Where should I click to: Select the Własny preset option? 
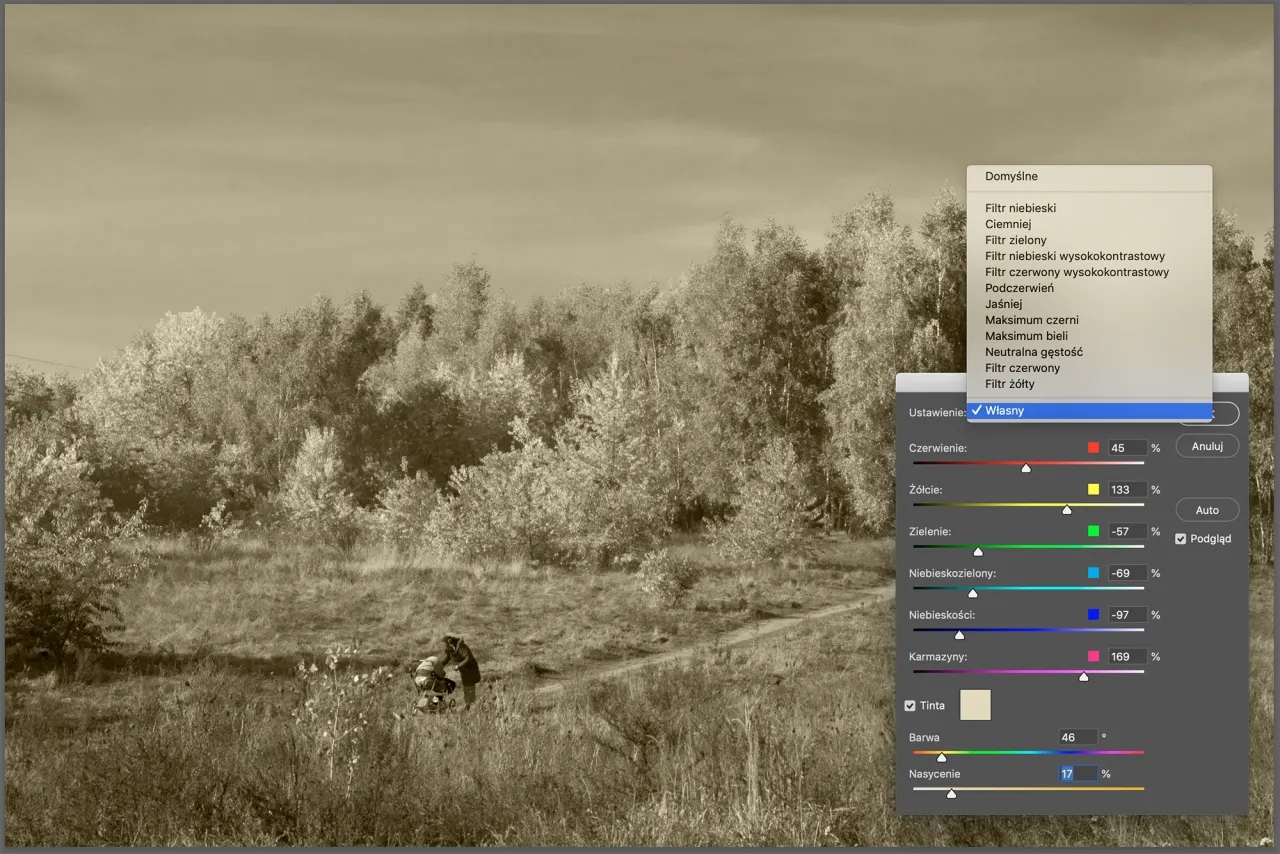[x=1005, y=411]
